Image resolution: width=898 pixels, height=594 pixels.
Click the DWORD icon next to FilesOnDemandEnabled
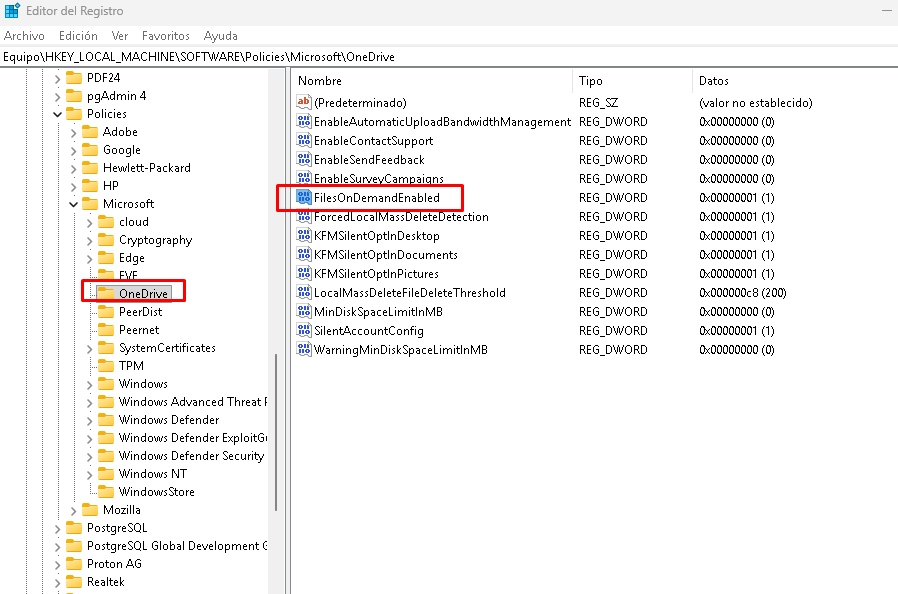pos(304,198)
